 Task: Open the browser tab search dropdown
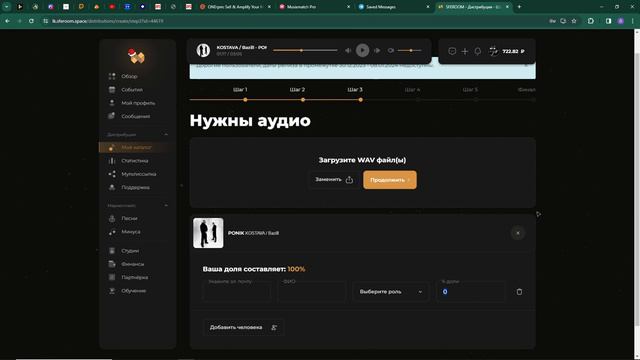coord(7,7)
